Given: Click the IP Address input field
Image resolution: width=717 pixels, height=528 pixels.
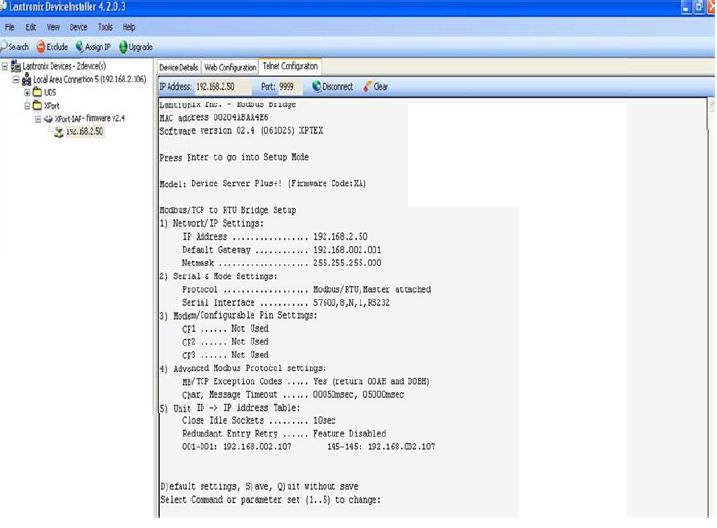Looking at the screenshot, I should click(x=223, y=86).
